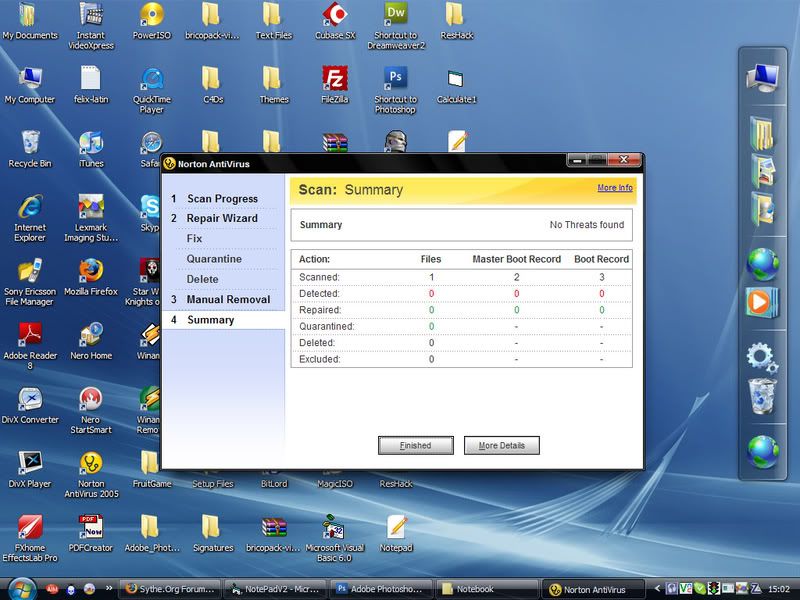
Task: Click the computer monitor icon in dock
Action: [x=762, y=77]
